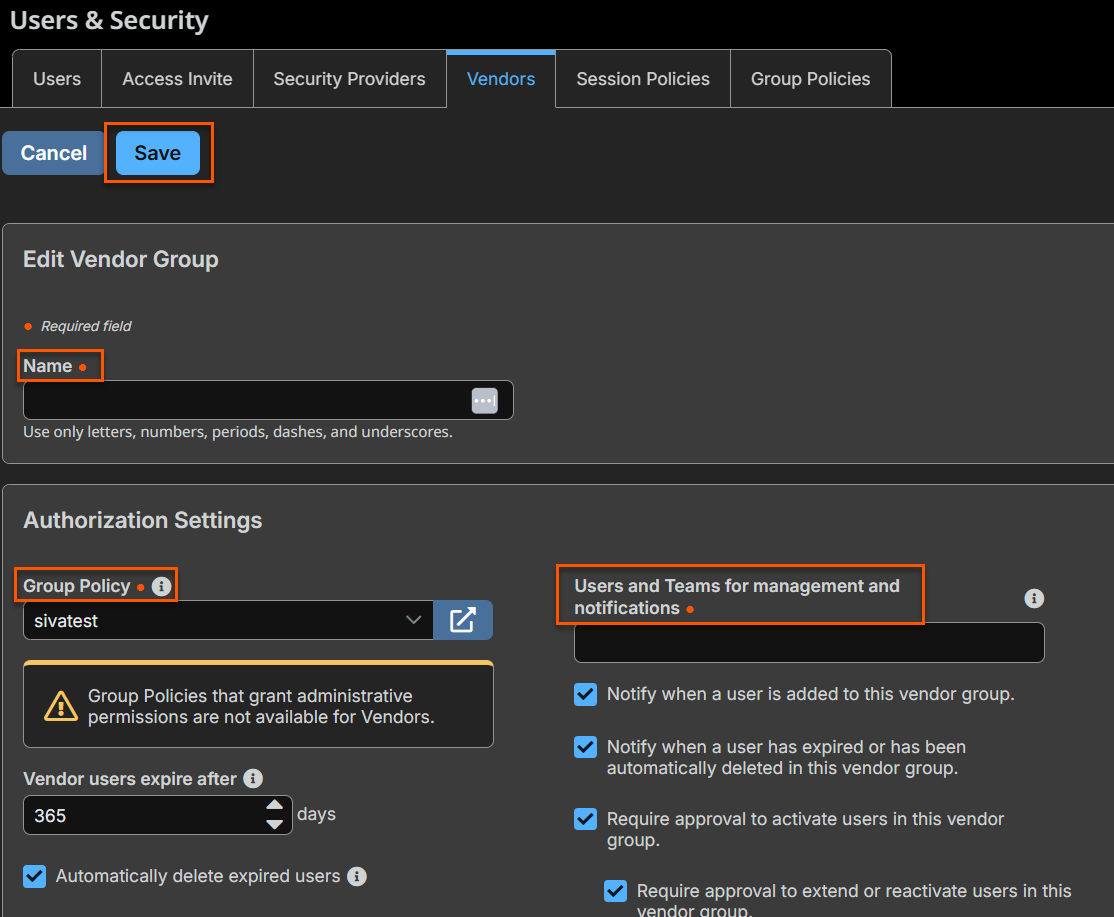Screen dimensions: 1114x917
Task: Open the Users tab
Action: click(x=57, y=79)
